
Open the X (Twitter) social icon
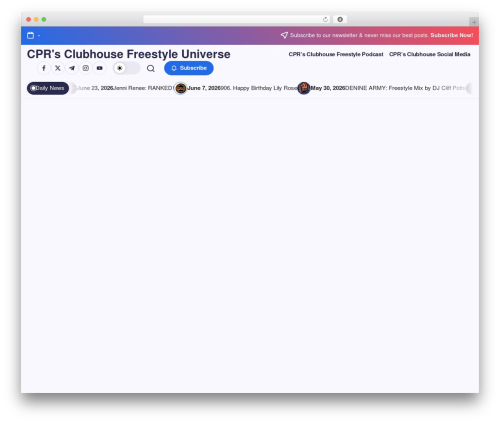coord(58,68)
